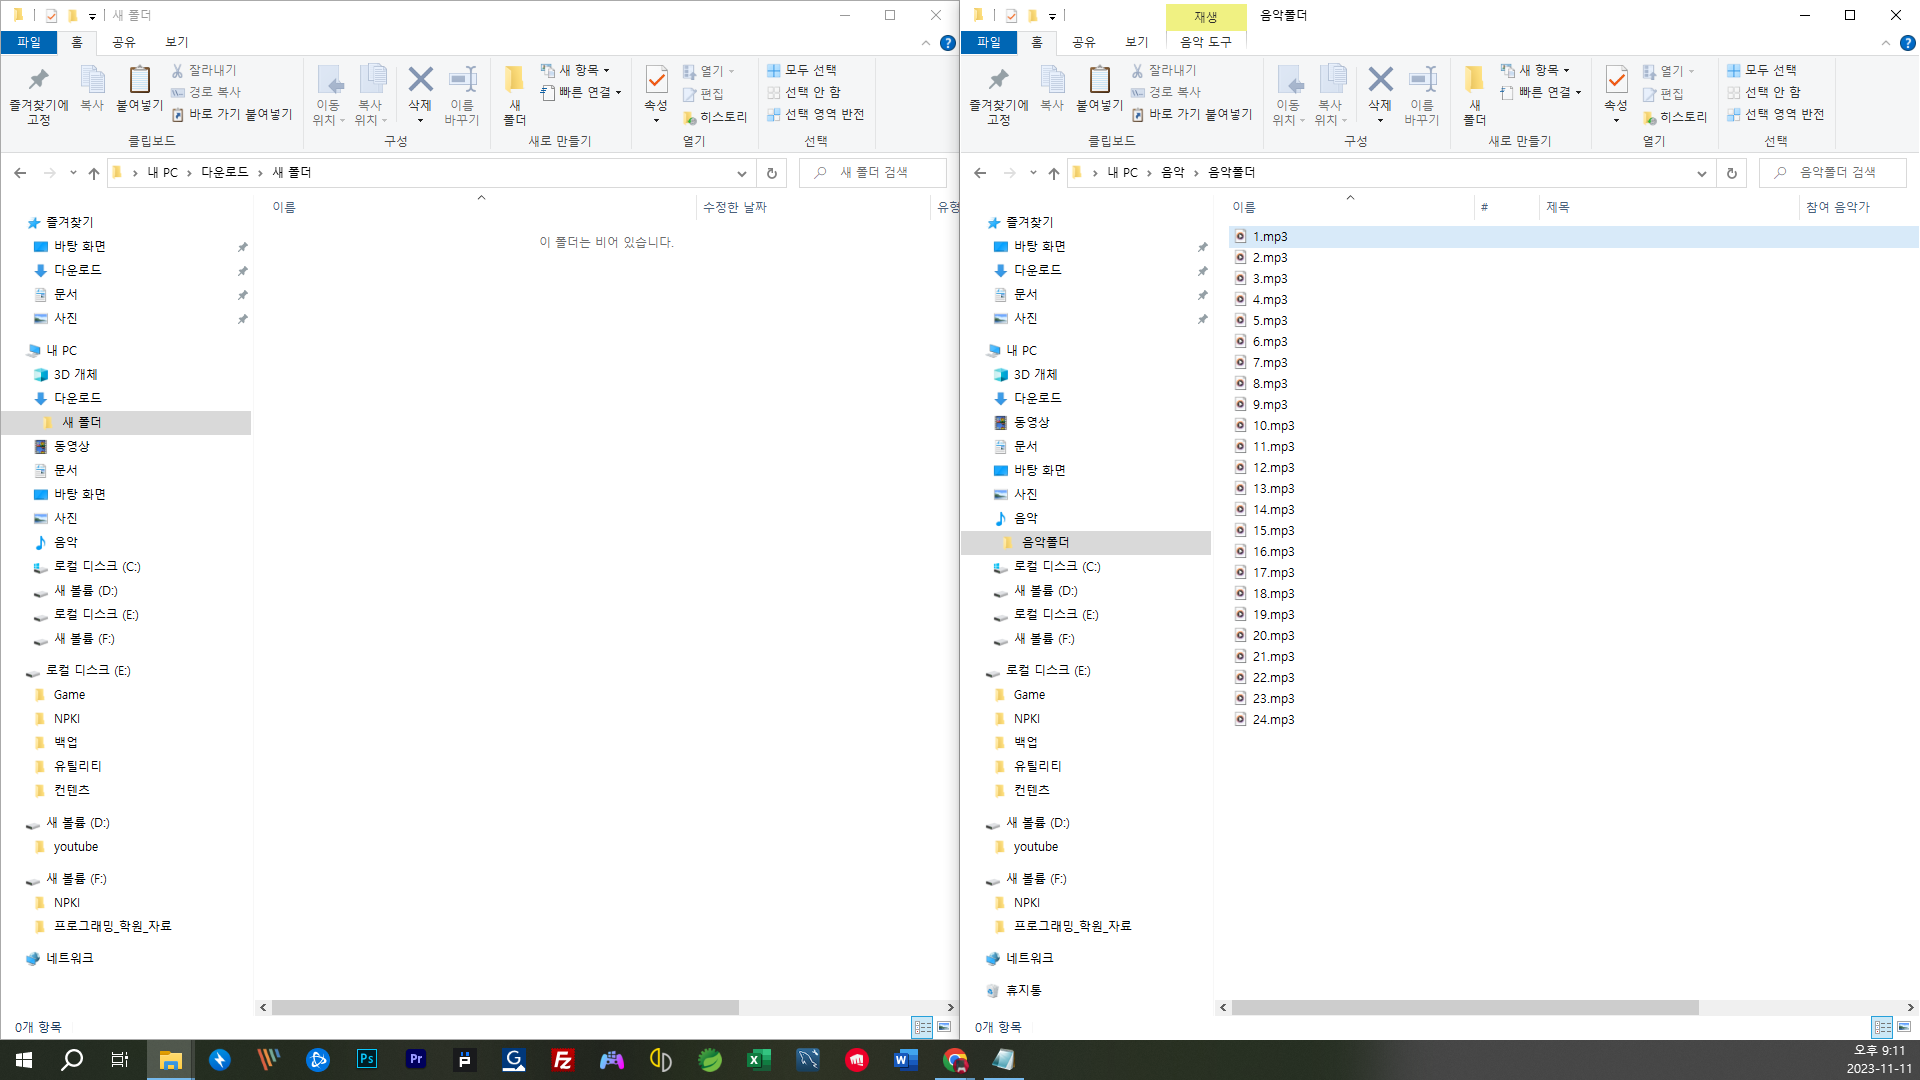The image size is (1920, 1080).
Task: Click the 히스토리 (History) ribbon icon
Action: [714, 115]
